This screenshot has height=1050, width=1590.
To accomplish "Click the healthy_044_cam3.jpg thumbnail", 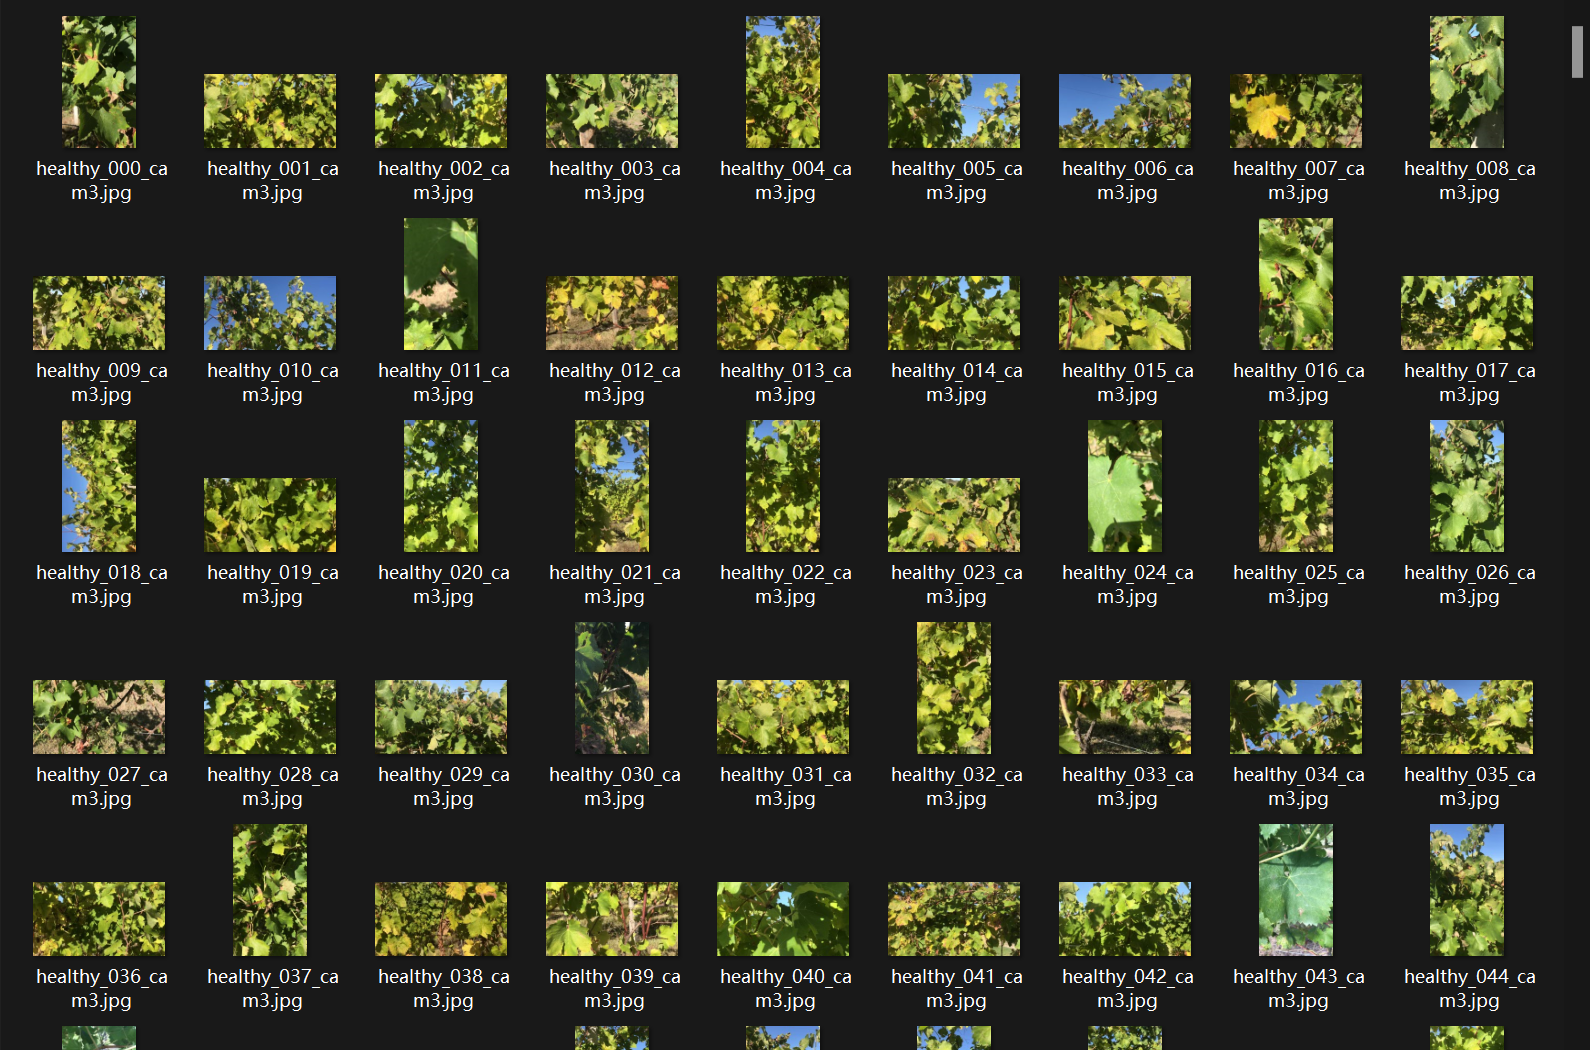I will click(x=1467, y=890).
